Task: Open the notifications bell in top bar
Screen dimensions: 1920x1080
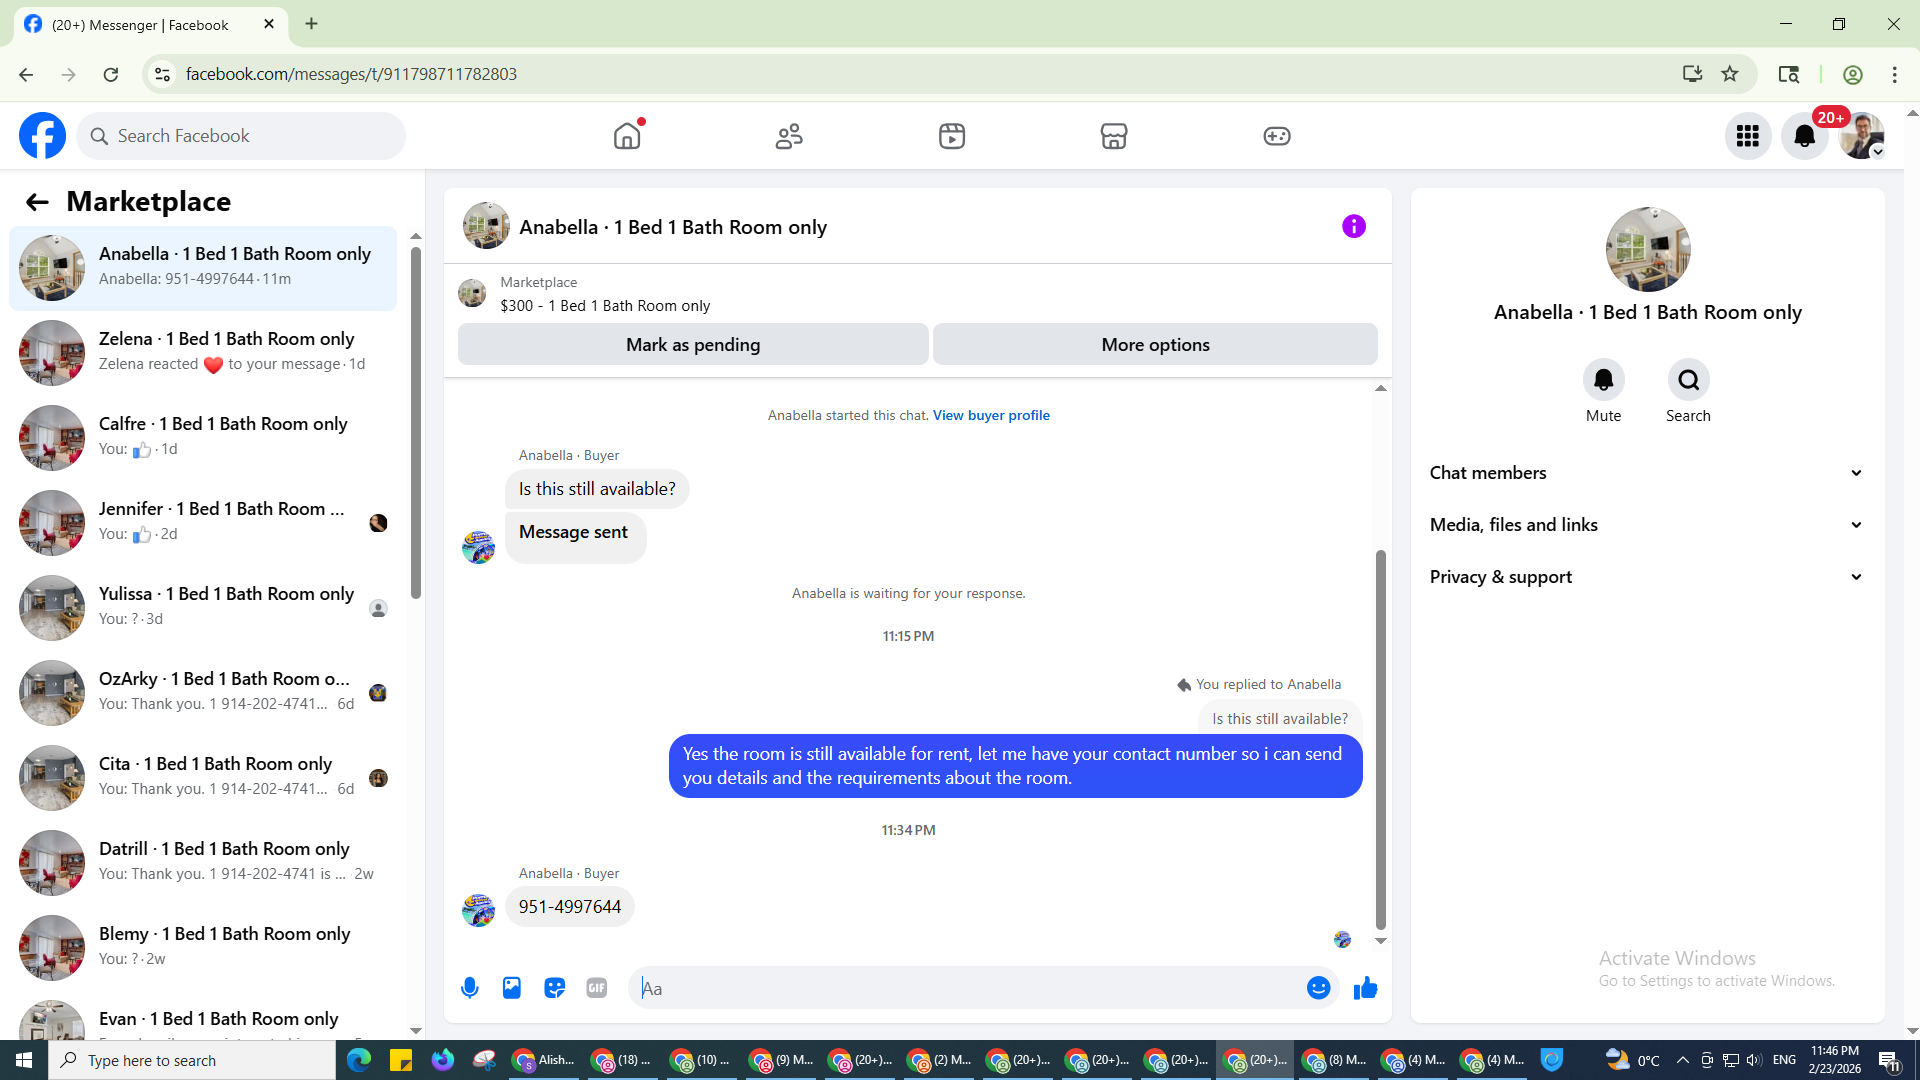Action: tap(1804, 136)
